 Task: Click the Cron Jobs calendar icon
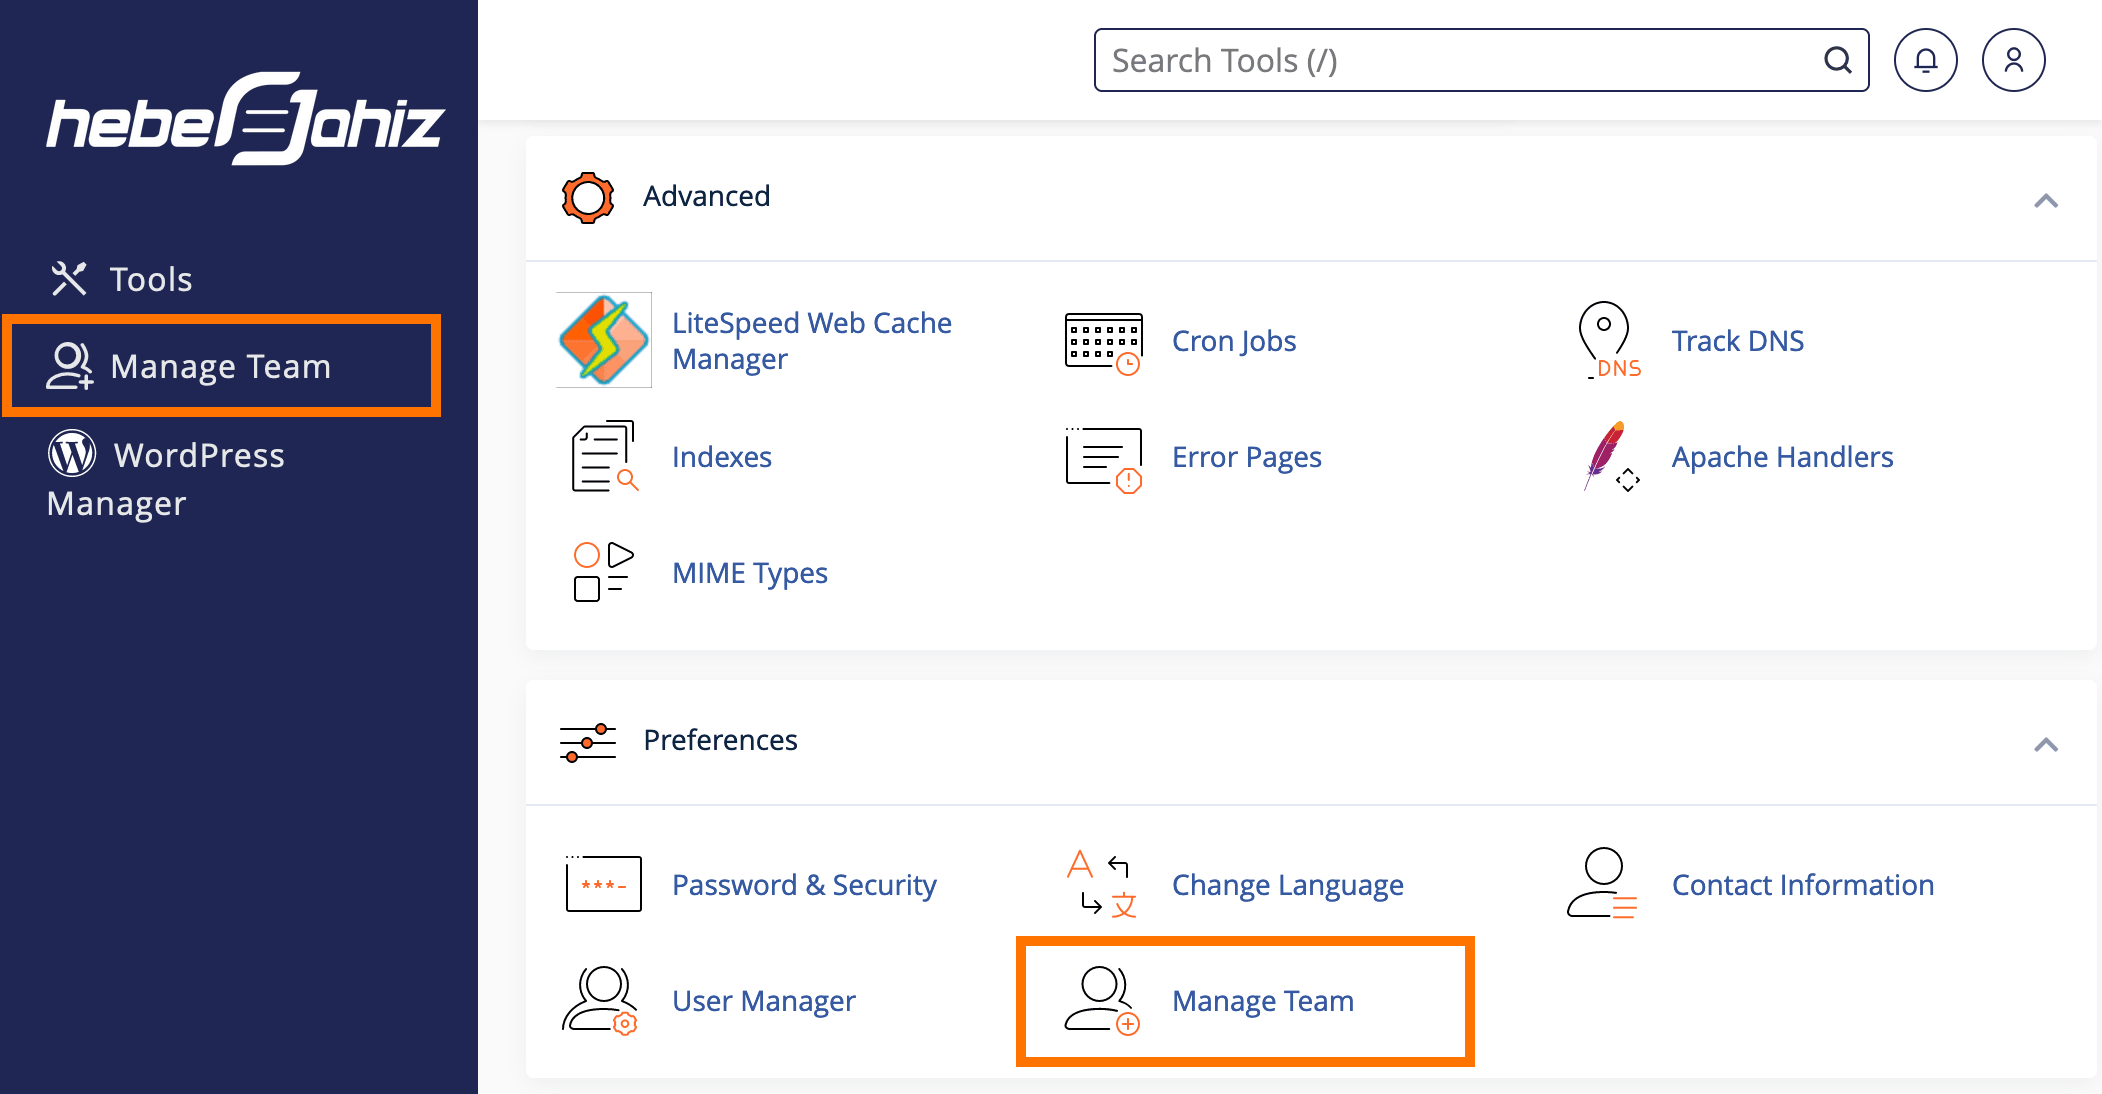pyautogui.click(x=1104, y=342)
